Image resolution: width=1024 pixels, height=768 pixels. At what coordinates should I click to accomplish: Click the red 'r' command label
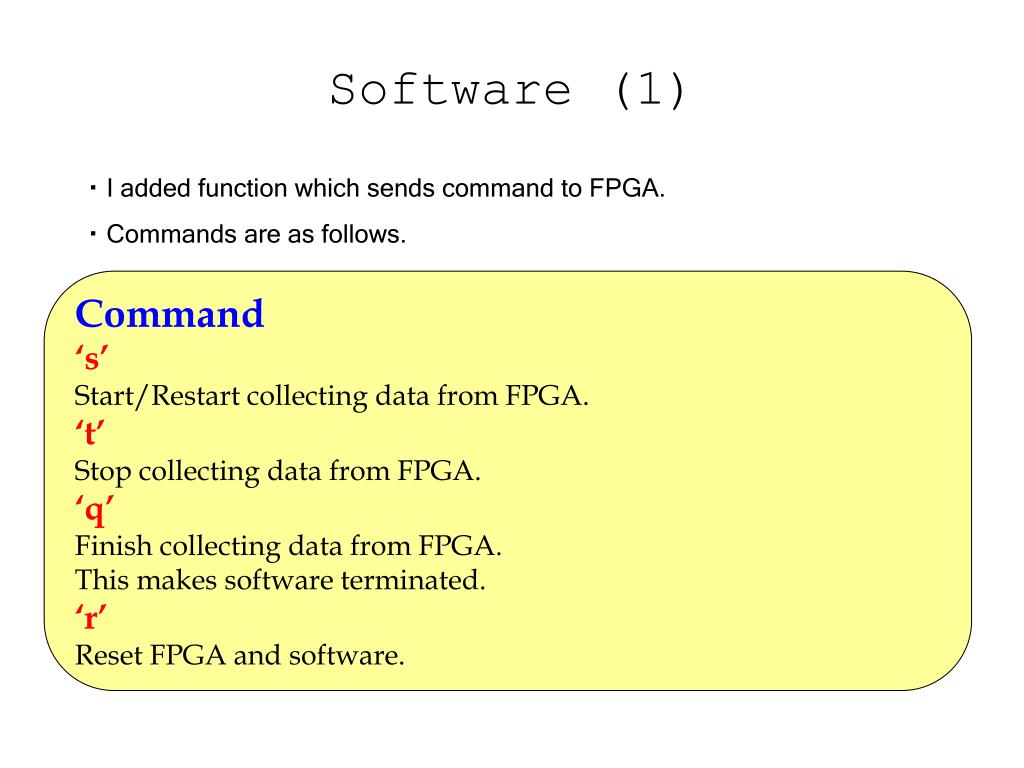[x=91, y=617]
